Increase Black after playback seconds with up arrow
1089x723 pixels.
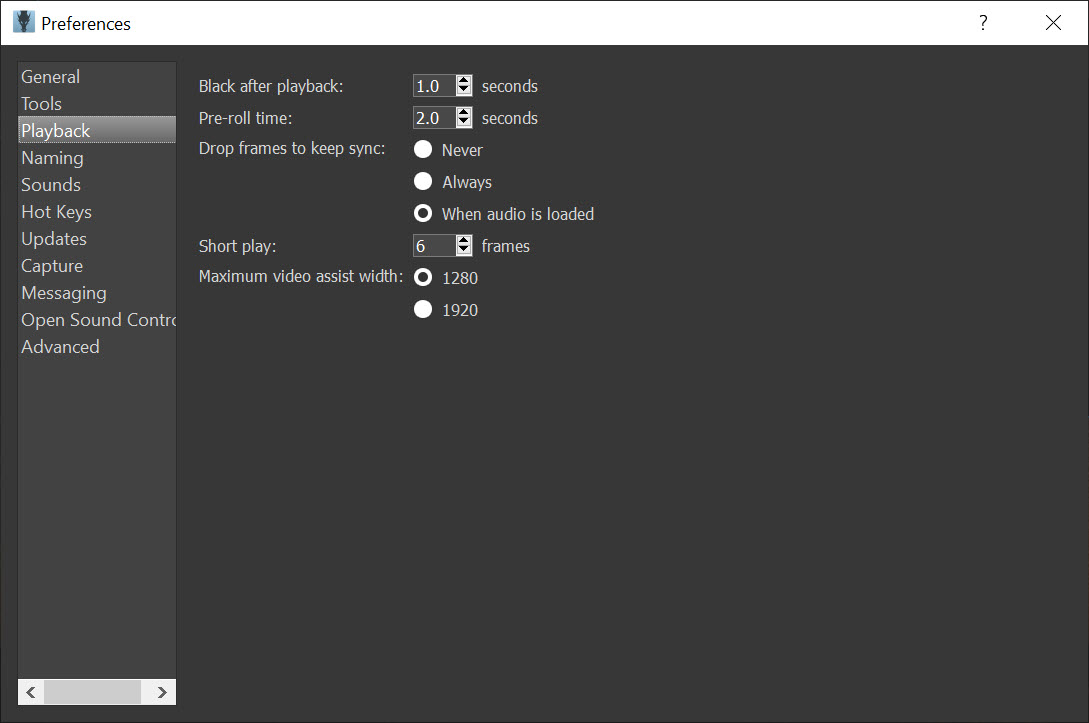pyautogui.click(x=464, y=81)
